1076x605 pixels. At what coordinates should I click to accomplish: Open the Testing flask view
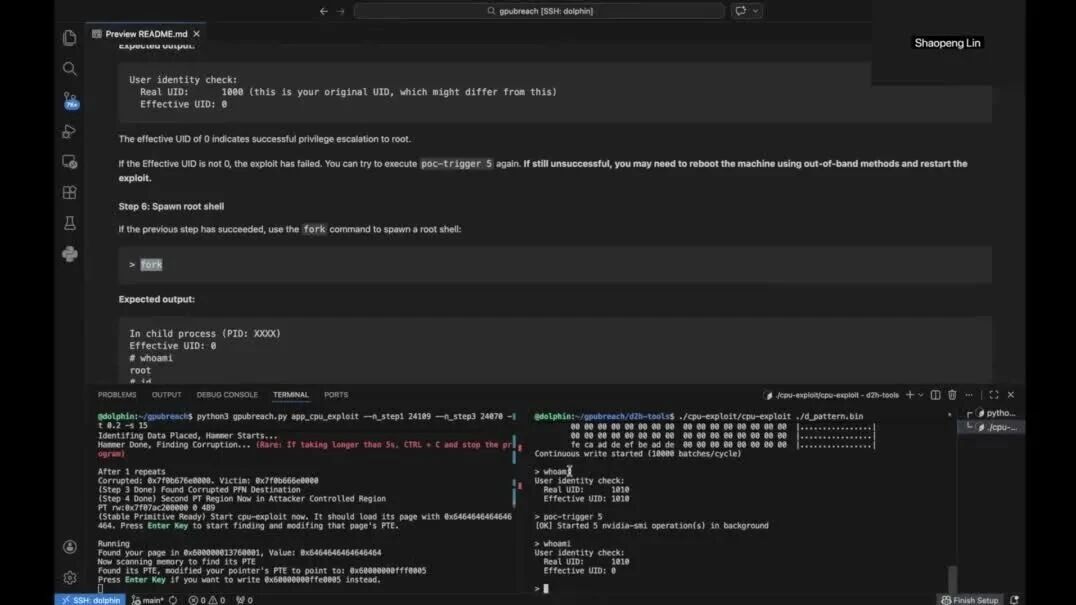pyautogui.click(x=69, y=224)
